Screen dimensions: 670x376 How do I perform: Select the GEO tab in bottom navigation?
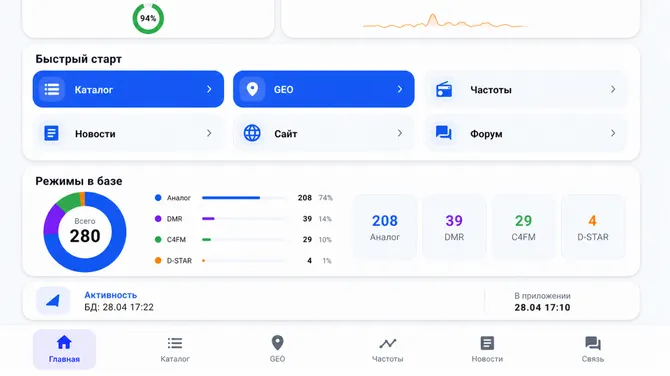pos(277,350)
